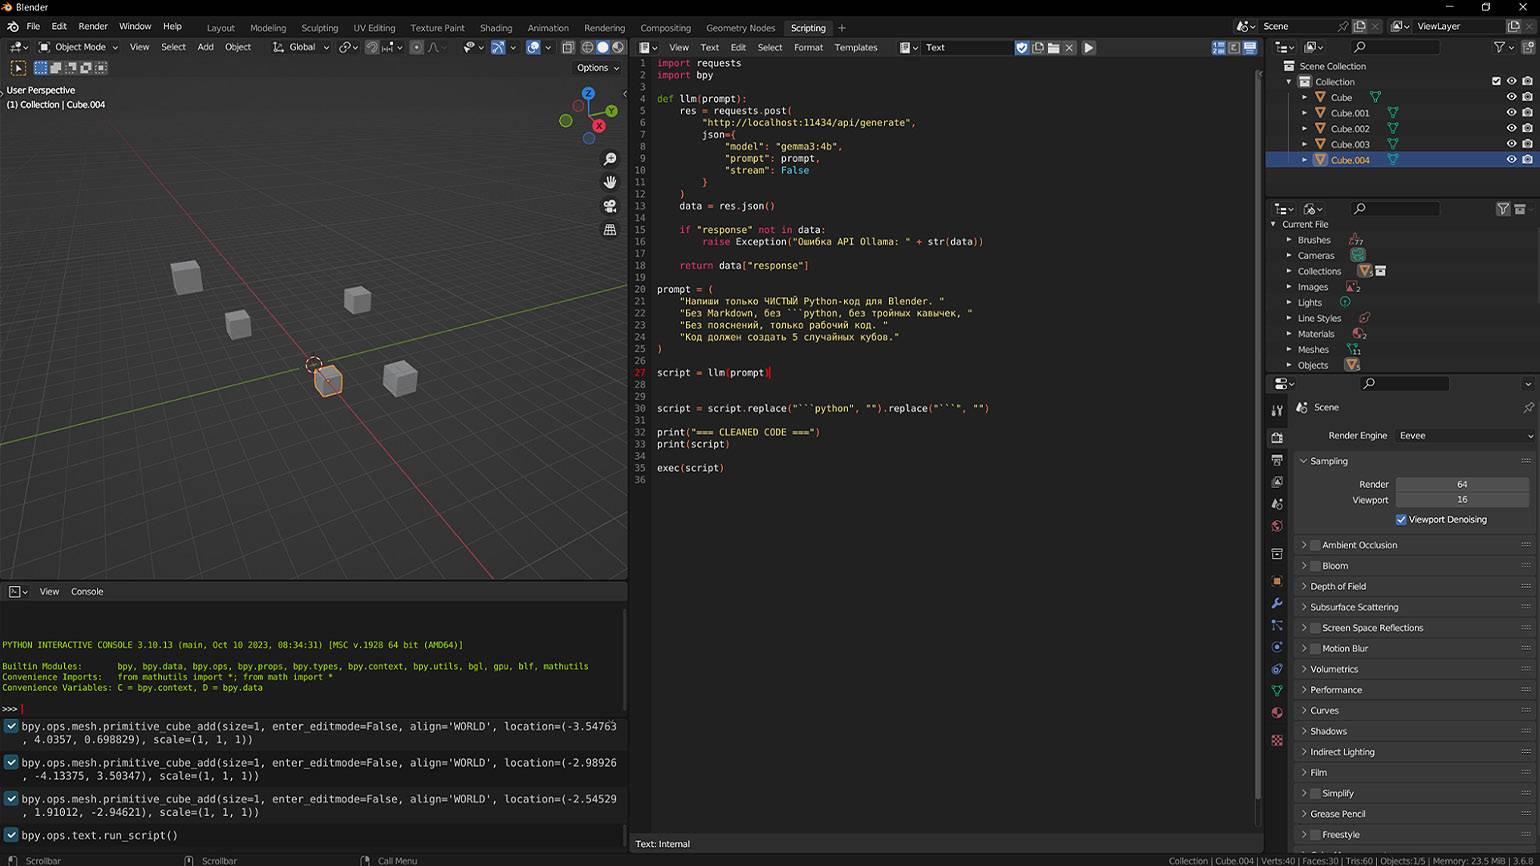Click the viewport Options button
Image resolution: width=1540 pixels, height=866 pixels.
pos(597,68)
